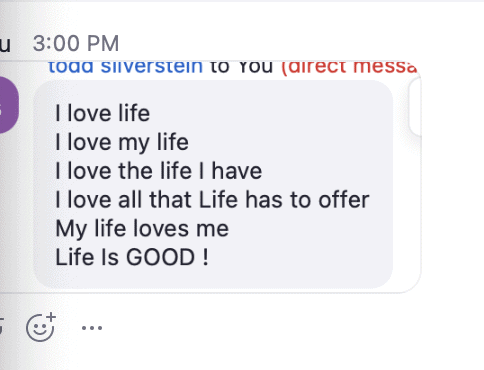
Task: Click the red direct message label
Action: (349, 67)
